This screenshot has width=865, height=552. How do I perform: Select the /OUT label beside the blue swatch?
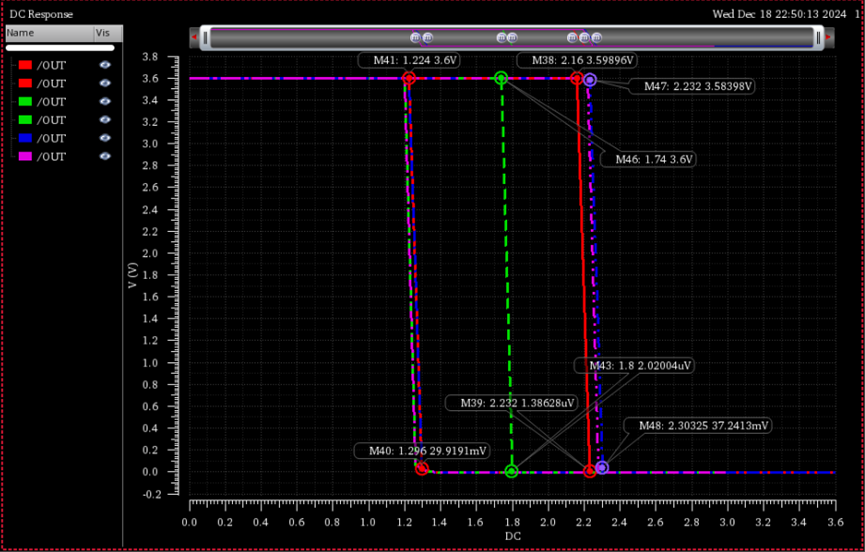51,138
